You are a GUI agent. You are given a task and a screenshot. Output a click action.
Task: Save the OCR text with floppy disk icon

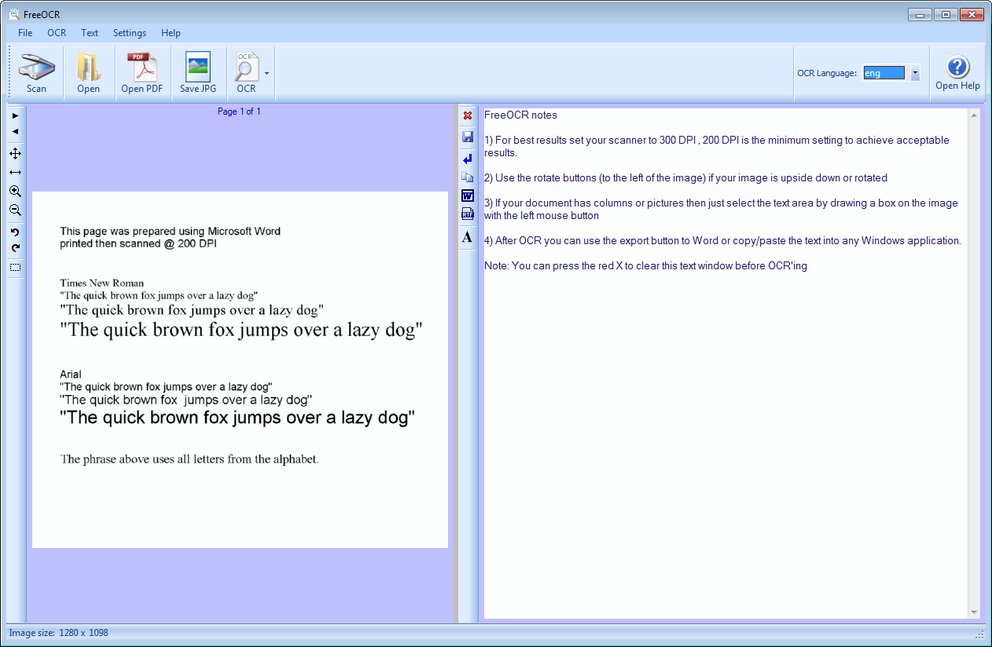pos(467,137)
